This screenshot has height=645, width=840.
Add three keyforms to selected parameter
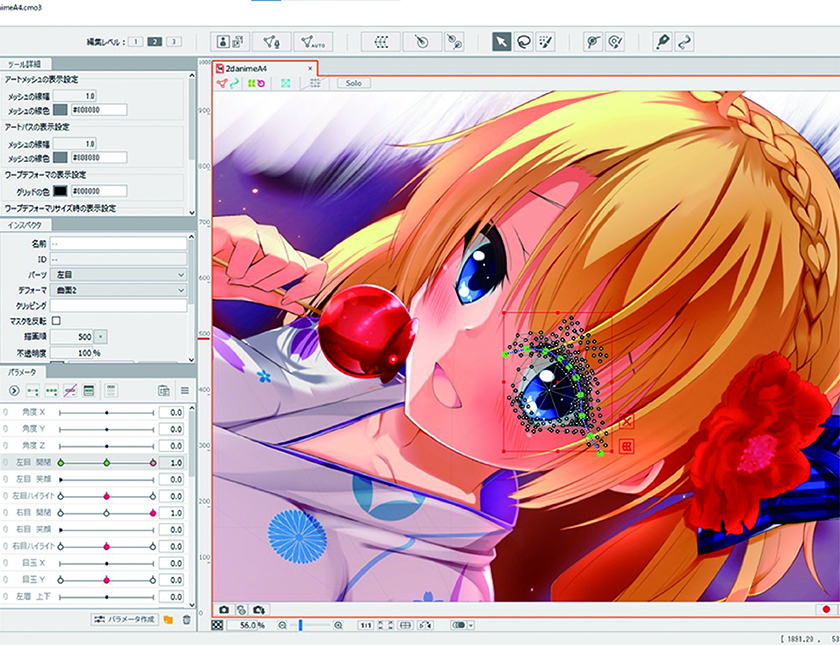click(x=51, y=391)
